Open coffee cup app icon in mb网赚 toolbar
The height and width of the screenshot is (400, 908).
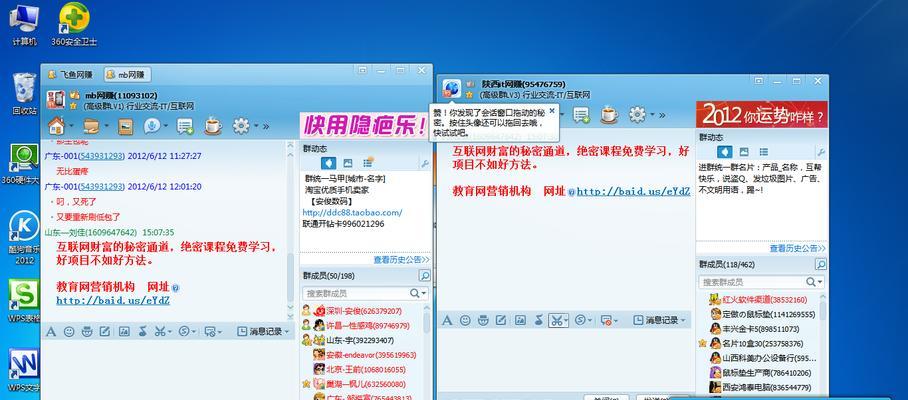(213, 126)
